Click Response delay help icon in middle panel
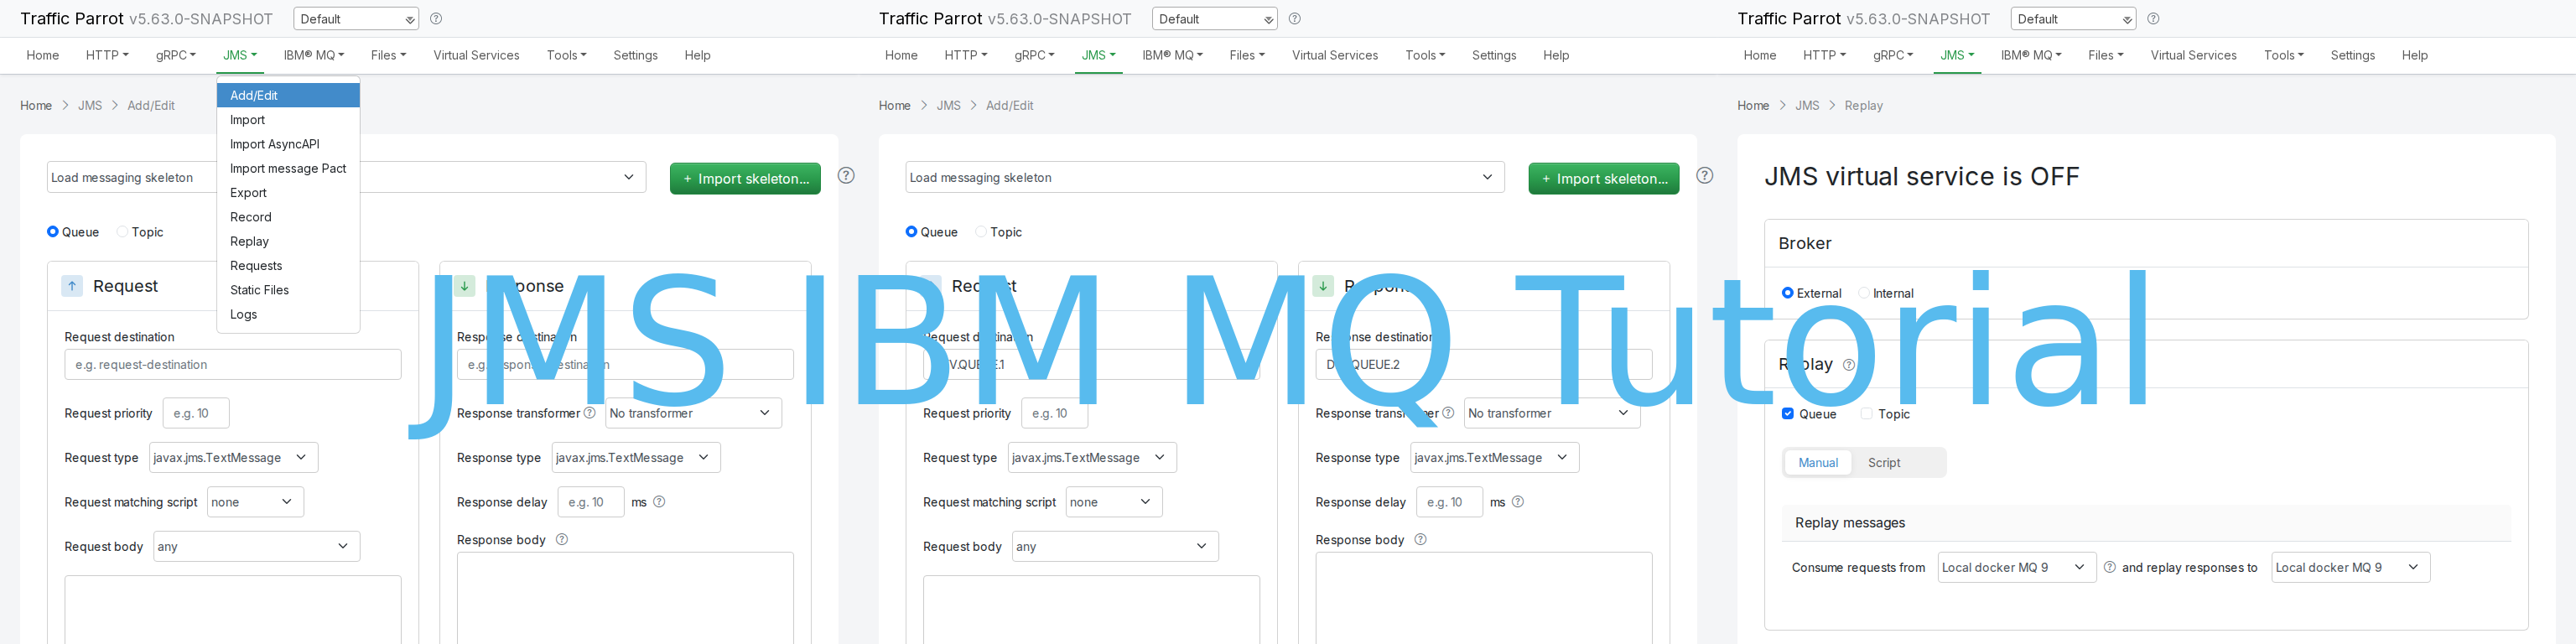This screenshot has height=644, width=2576. (x=1518, y=502)
